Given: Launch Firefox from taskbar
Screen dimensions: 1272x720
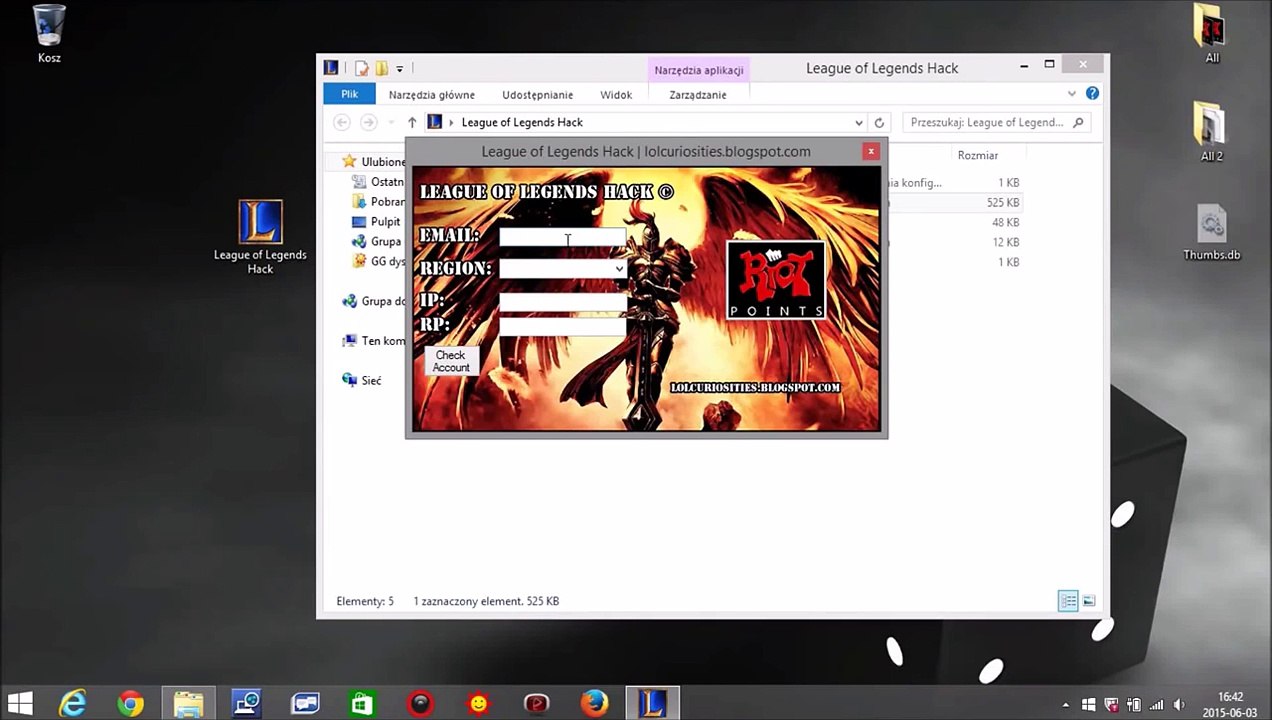Looking at the screenshot, I should point(594,704).
